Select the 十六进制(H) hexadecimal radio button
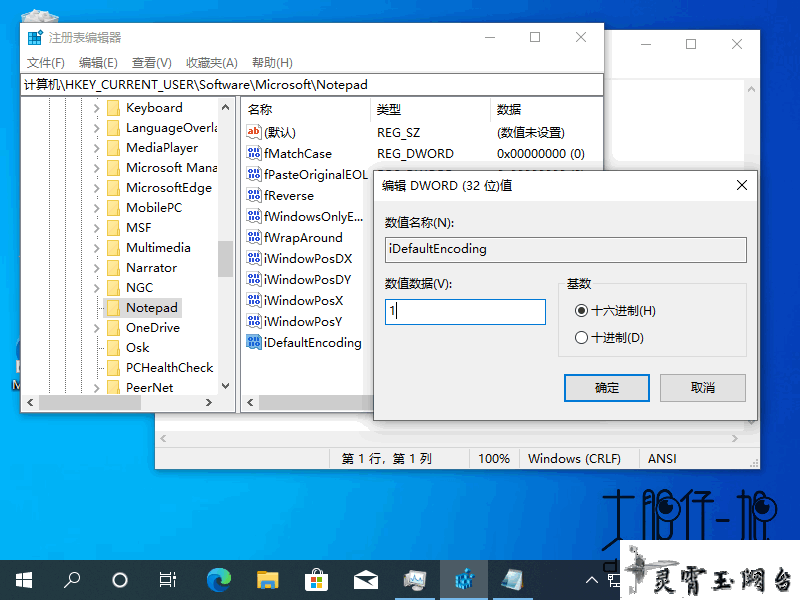The width and height of the screenshot is (800, 600). [x=582, y=311]
